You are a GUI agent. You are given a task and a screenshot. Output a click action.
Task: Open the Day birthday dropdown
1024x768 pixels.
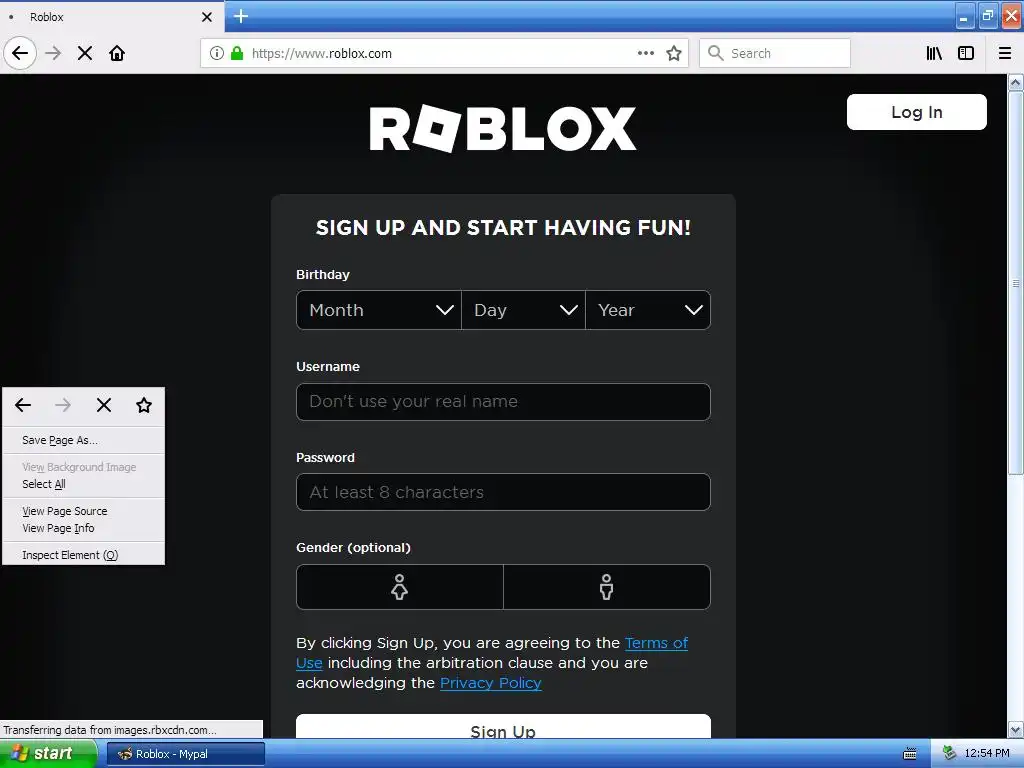pyautogui.click(x=524, y=310)
